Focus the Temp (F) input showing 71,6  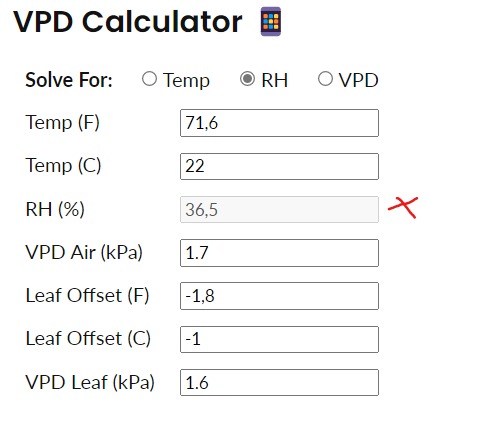point(279,123)
